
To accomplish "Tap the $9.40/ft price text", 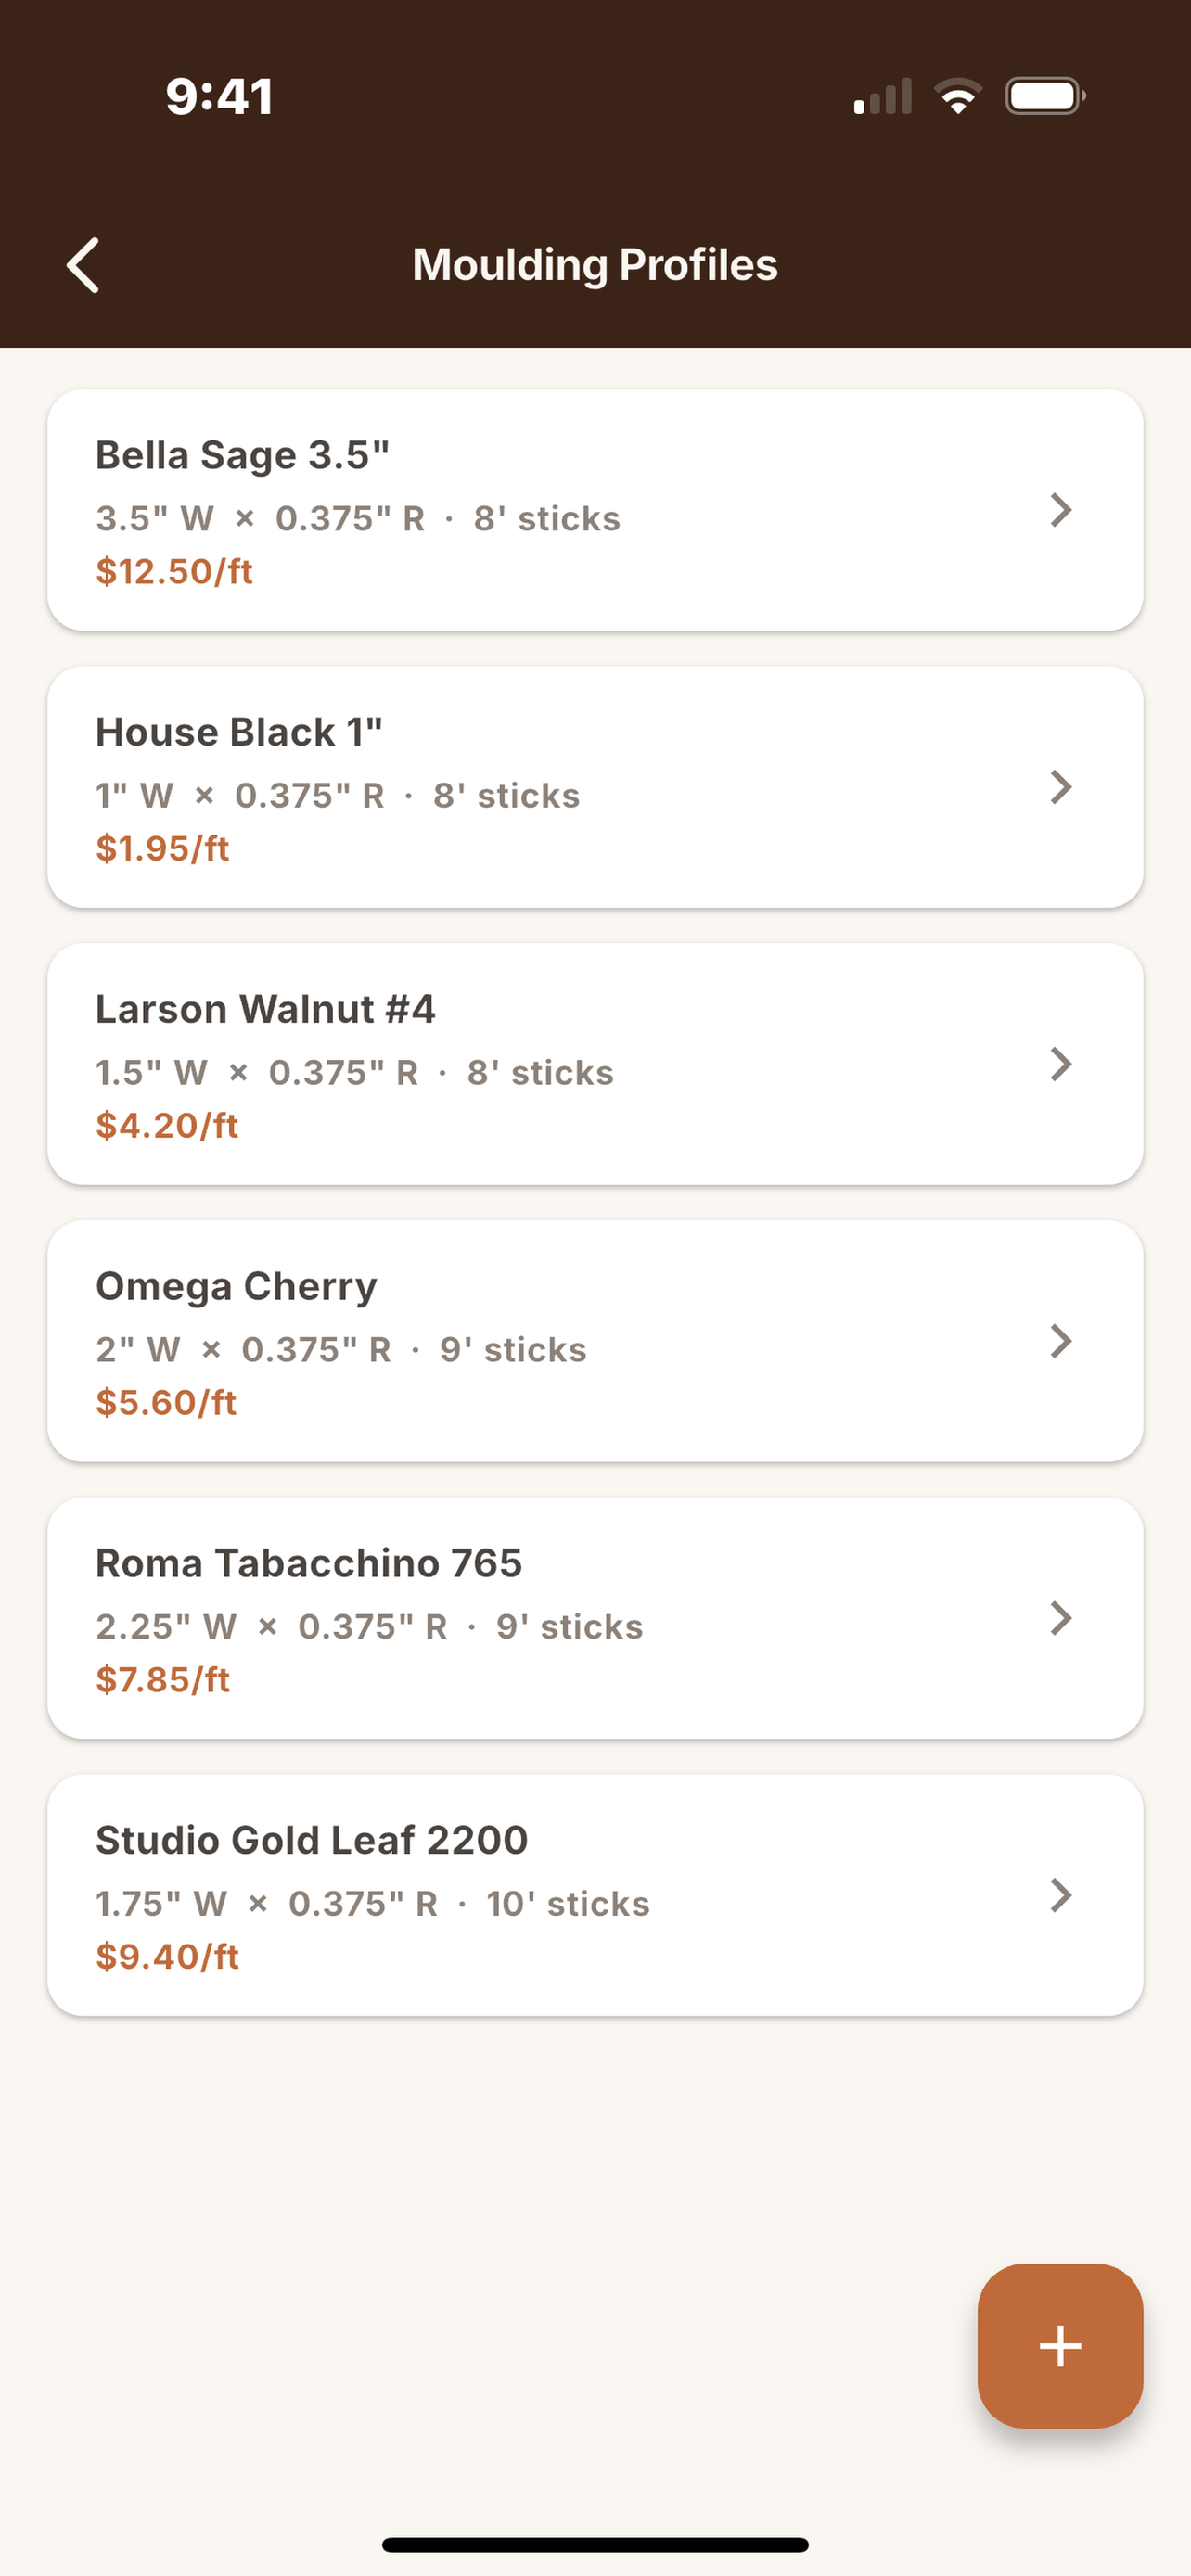I will 167,1956.
